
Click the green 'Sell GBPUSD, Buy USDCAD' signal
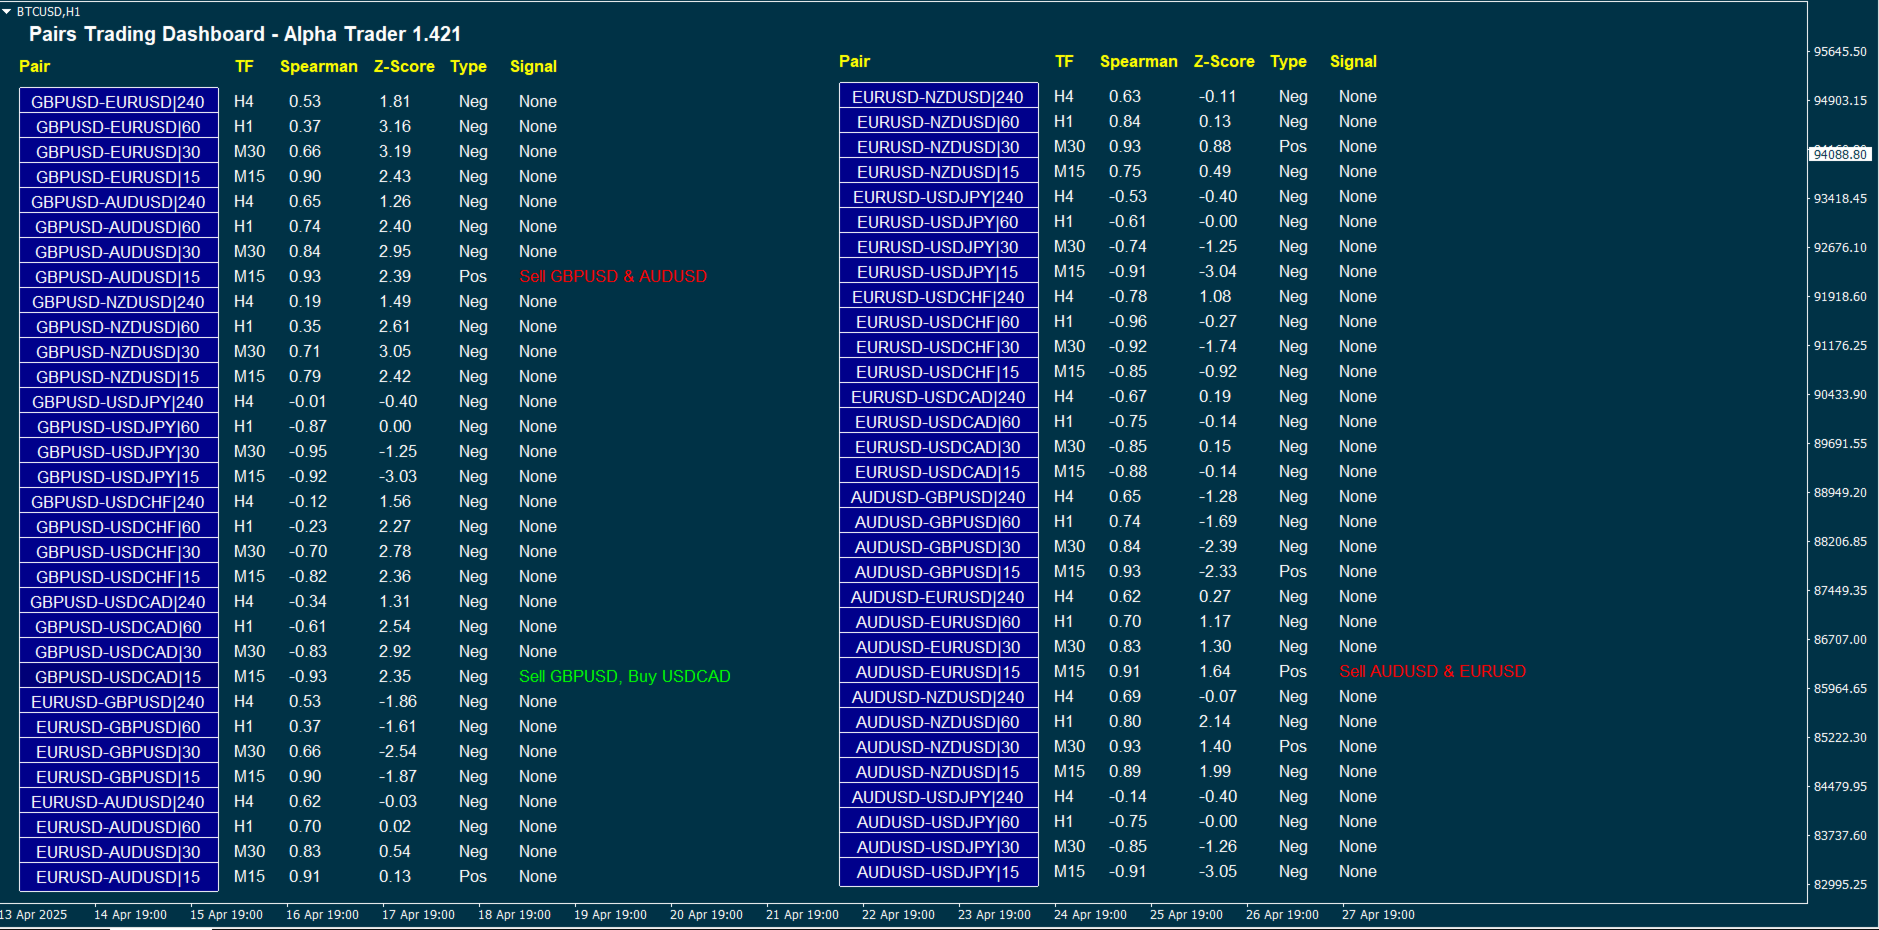[625, 676]
